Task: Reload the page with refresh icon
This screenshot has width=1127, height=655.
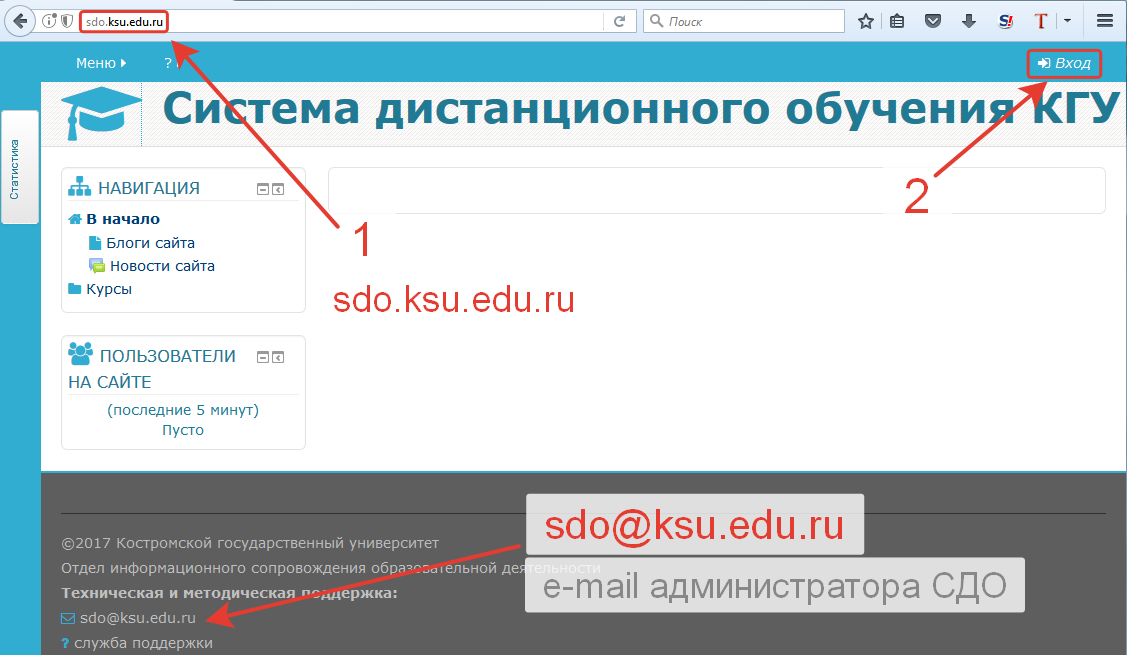Action: click(620, 22)
